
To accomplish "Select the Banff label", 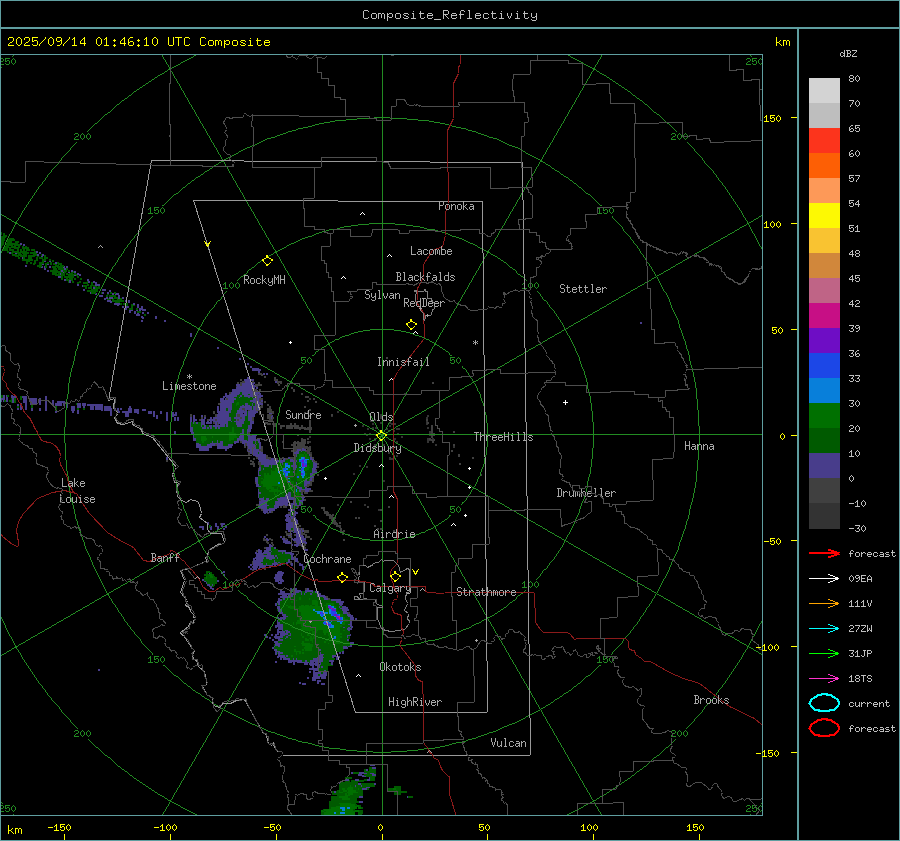I will pos(165,558).
